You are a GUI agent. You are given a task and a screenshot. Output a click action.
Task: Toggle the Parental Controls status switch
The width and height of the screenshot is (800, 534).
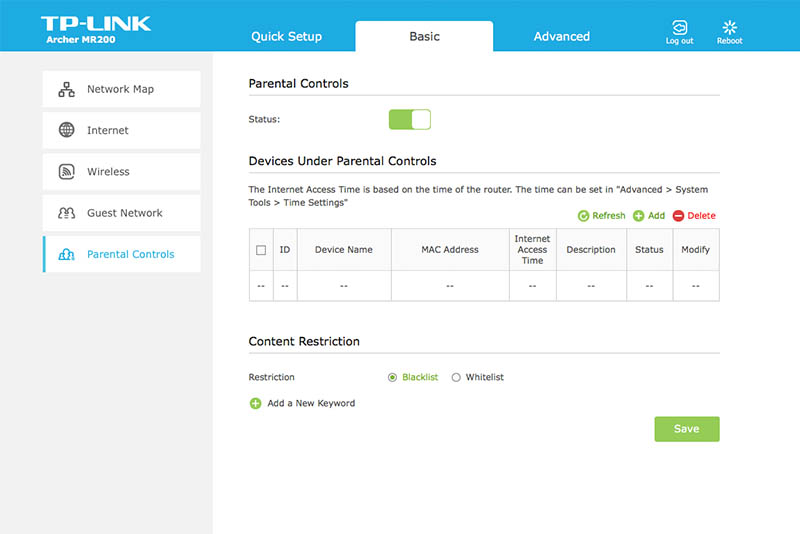(x=410, y=119)
